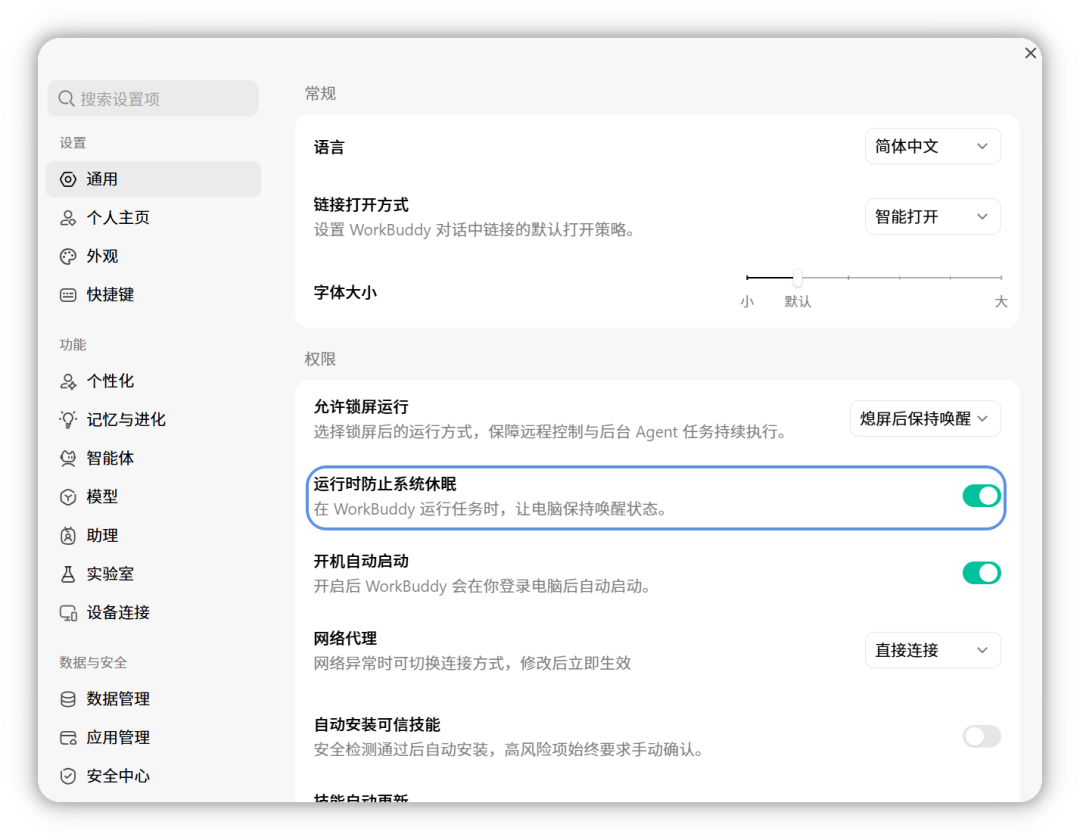Click the 外观 palette icon

(x=68, y=257)
